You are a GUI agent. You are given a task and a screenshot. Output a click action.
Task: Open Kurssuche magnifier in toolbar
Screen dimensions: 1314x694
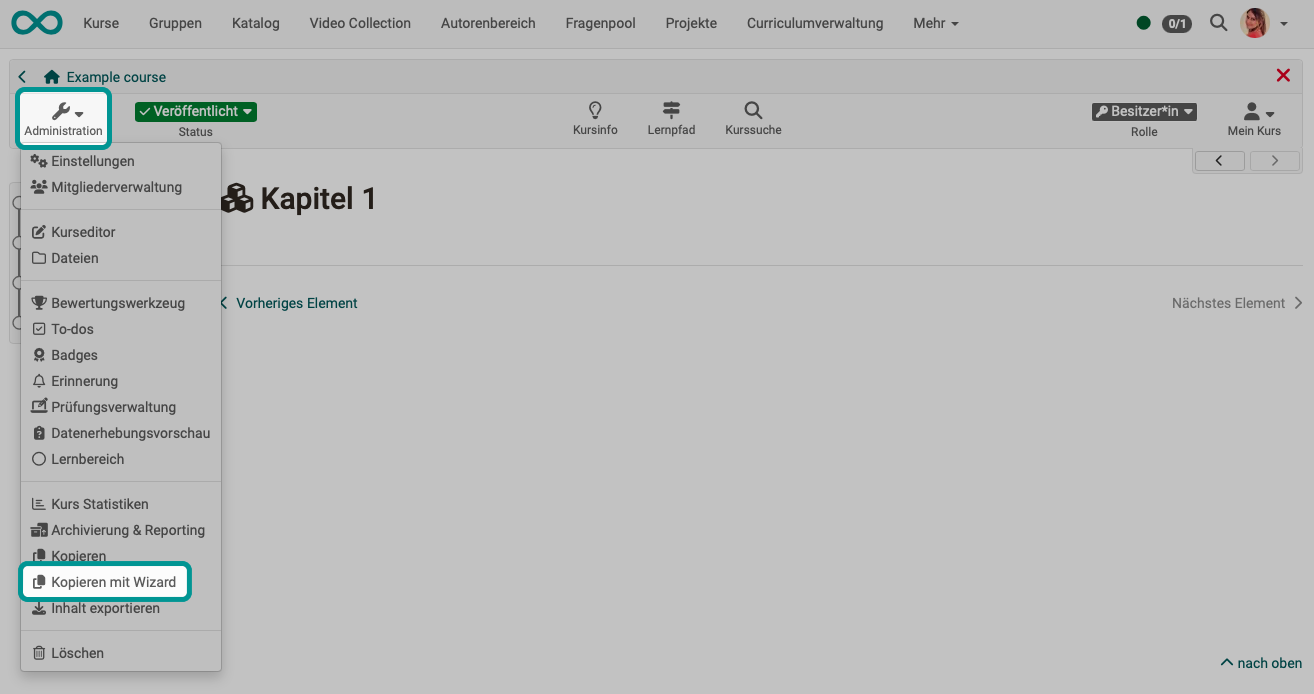[x=753, y=110]
